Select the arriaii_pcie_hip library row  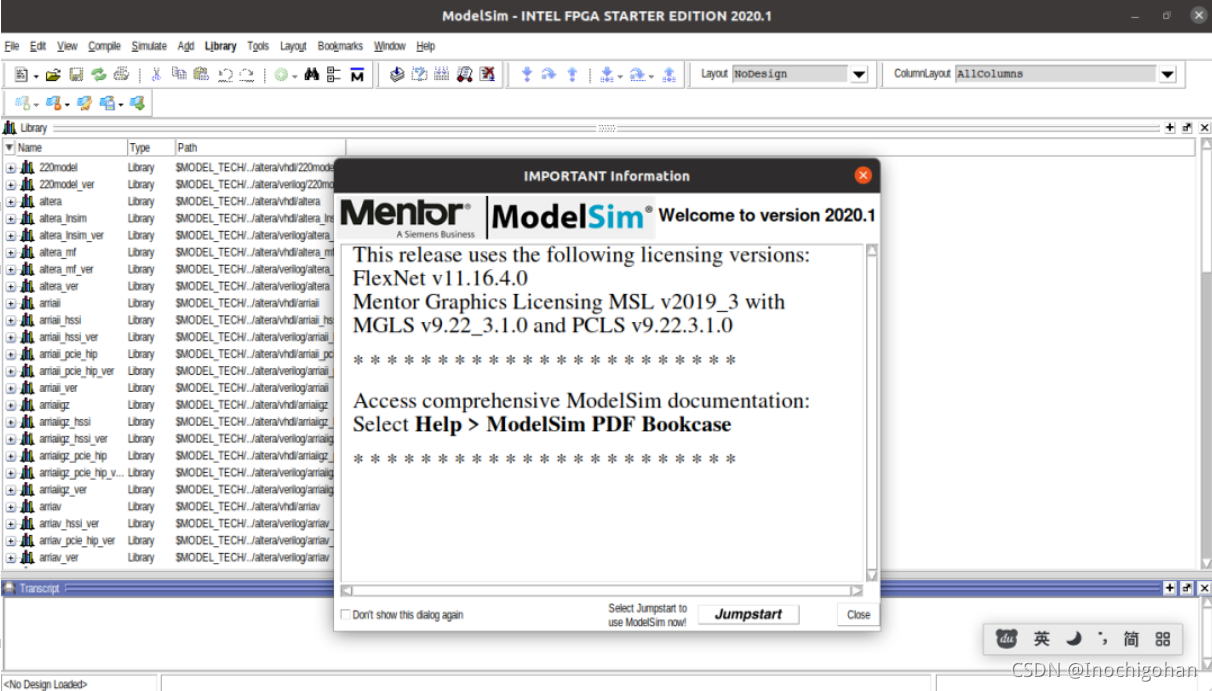pyautogui.click(x=170, y=354)
